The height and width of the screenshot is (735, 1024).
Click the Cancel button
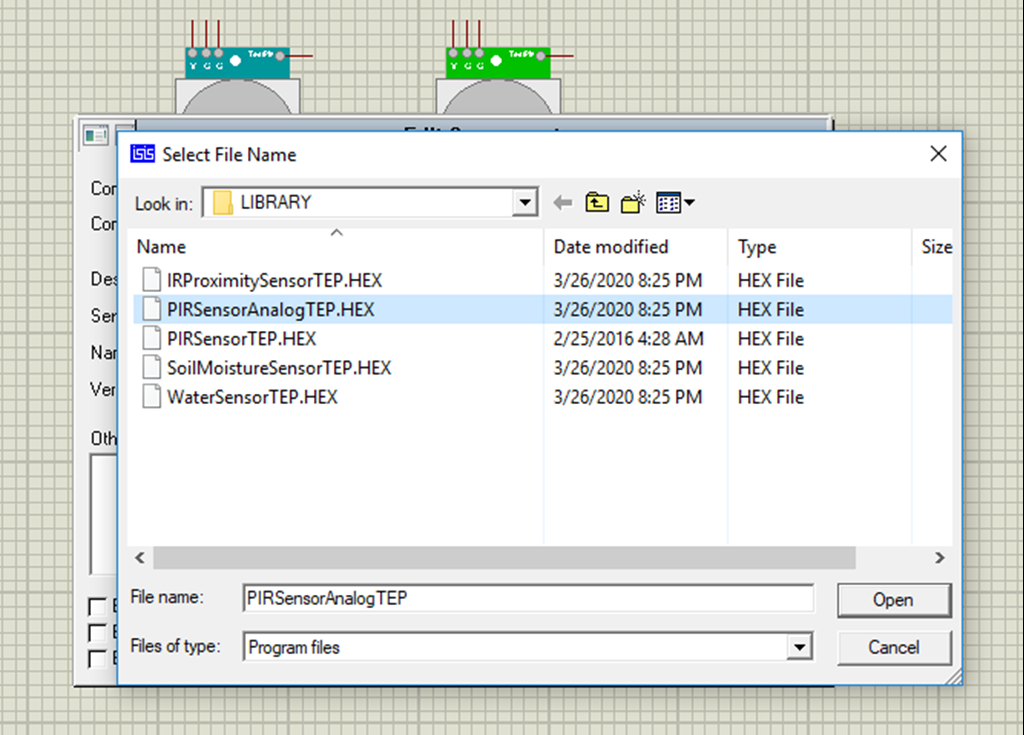coord(893,647)
